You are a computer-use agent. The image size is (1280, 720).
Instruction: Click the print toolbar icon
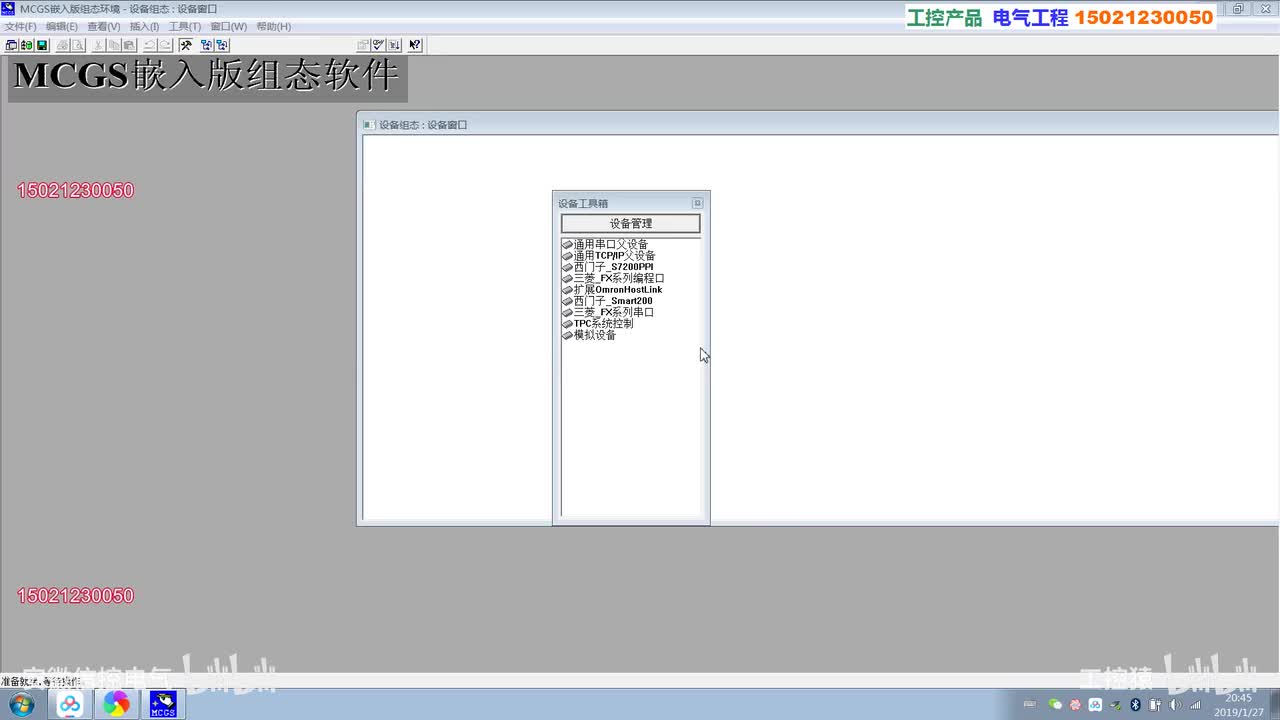point(62,45)
